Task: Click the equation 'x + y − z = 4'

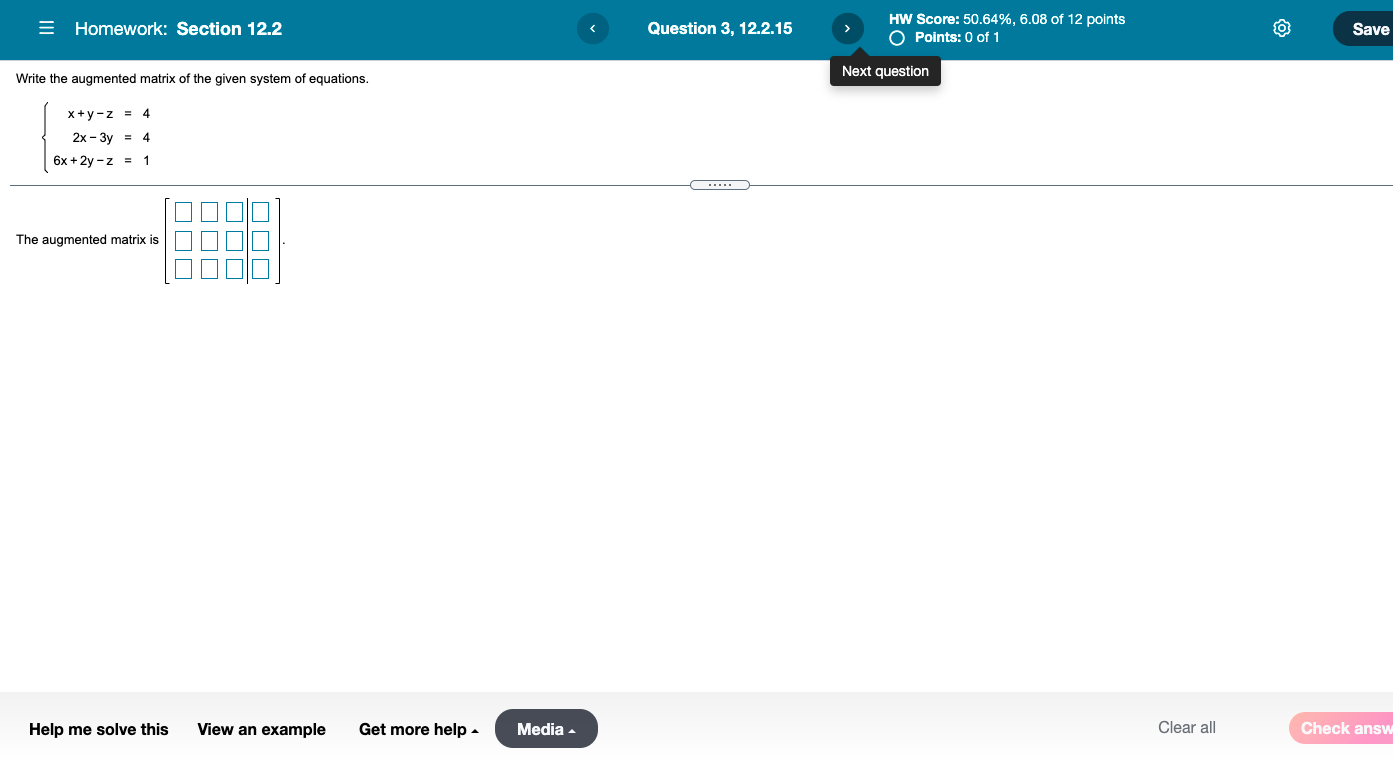Action: (x=108, y=114)
